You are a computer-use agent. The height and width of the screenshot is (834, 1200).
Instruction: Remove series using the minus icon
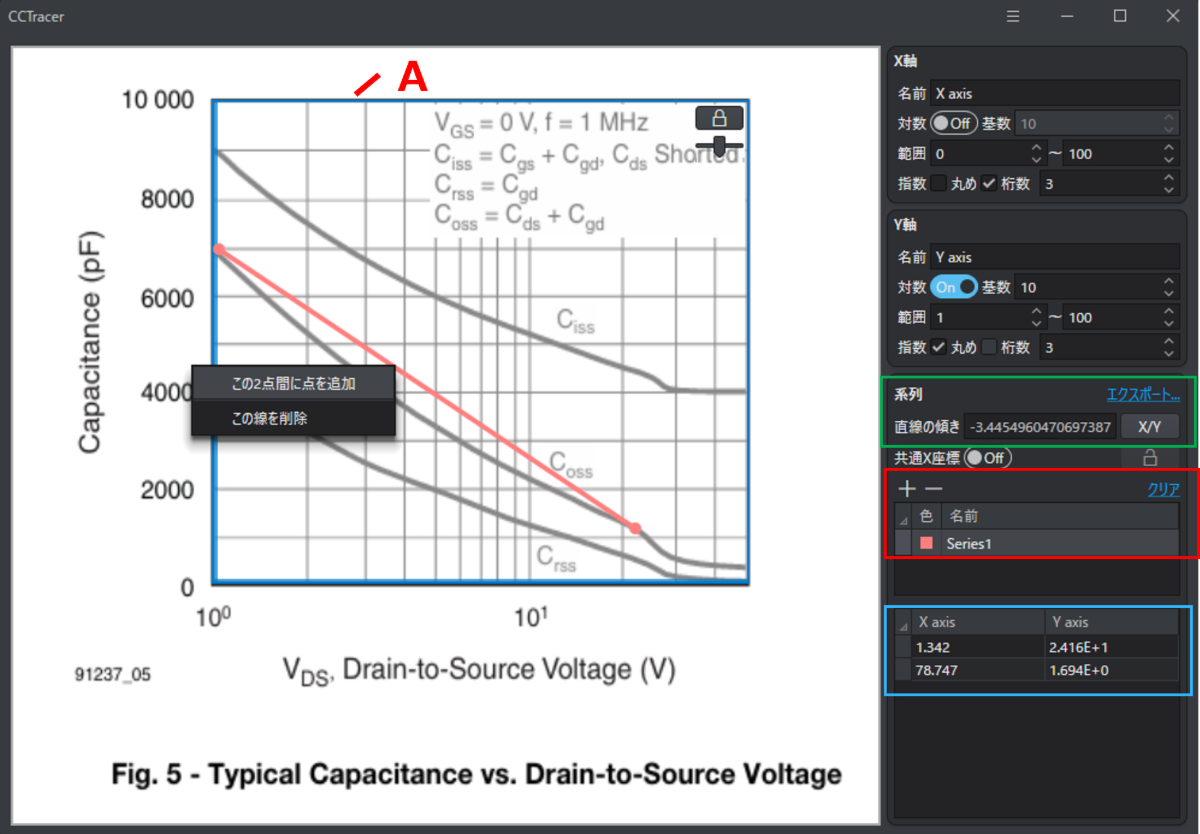[x=932, y=489]
